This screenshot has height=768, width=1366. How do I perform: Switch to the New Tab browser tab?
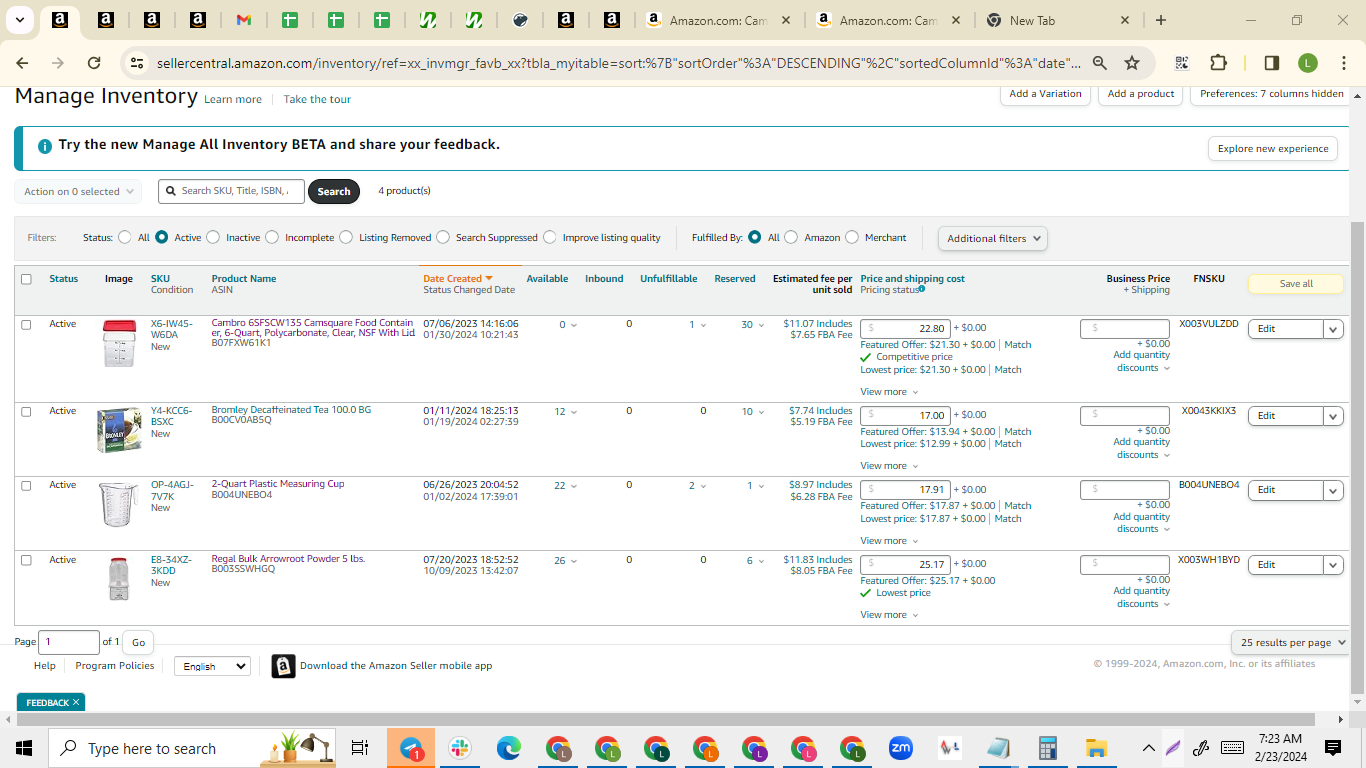(1058, 20)
